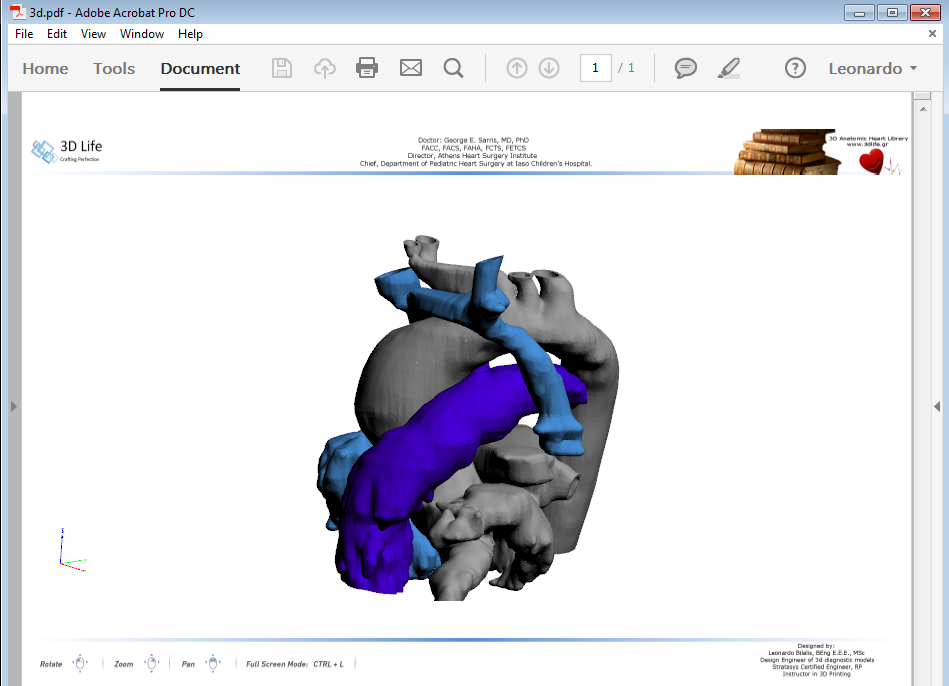Click 'www.3dlife.gr' text
Screen dimensions: 949x686
[x=867, y=144]
